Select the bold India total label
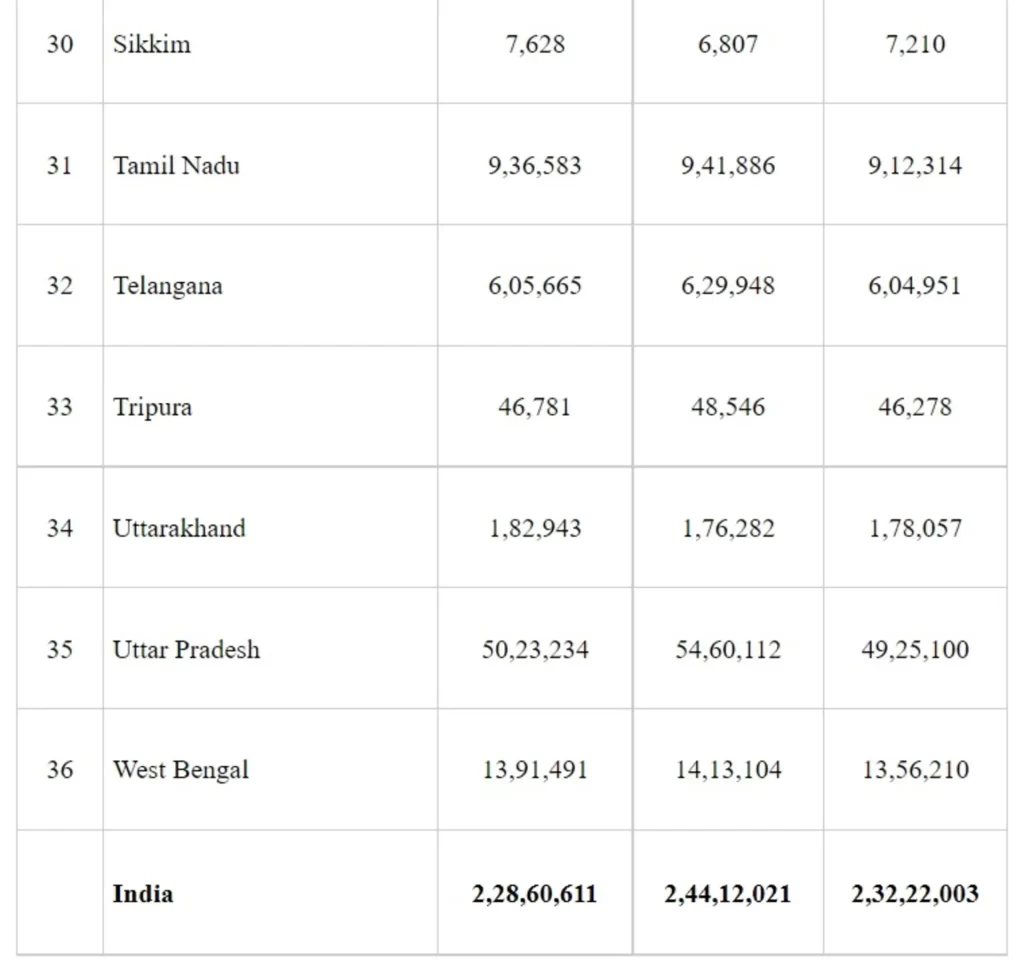This screenshot has height=975, width=1024. [x=142, y=893]
